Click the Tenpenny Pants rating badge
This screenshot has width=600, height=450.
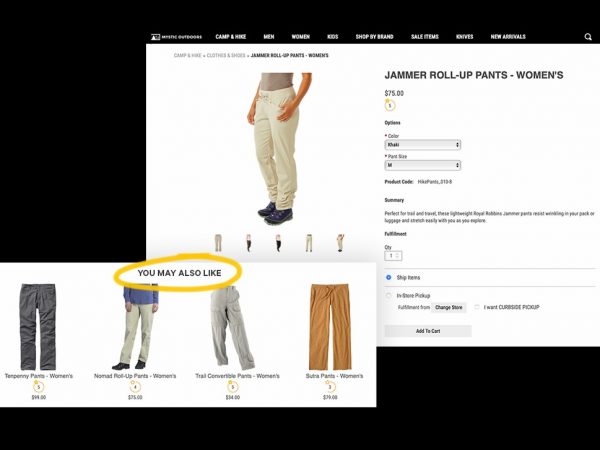[38, 387]
